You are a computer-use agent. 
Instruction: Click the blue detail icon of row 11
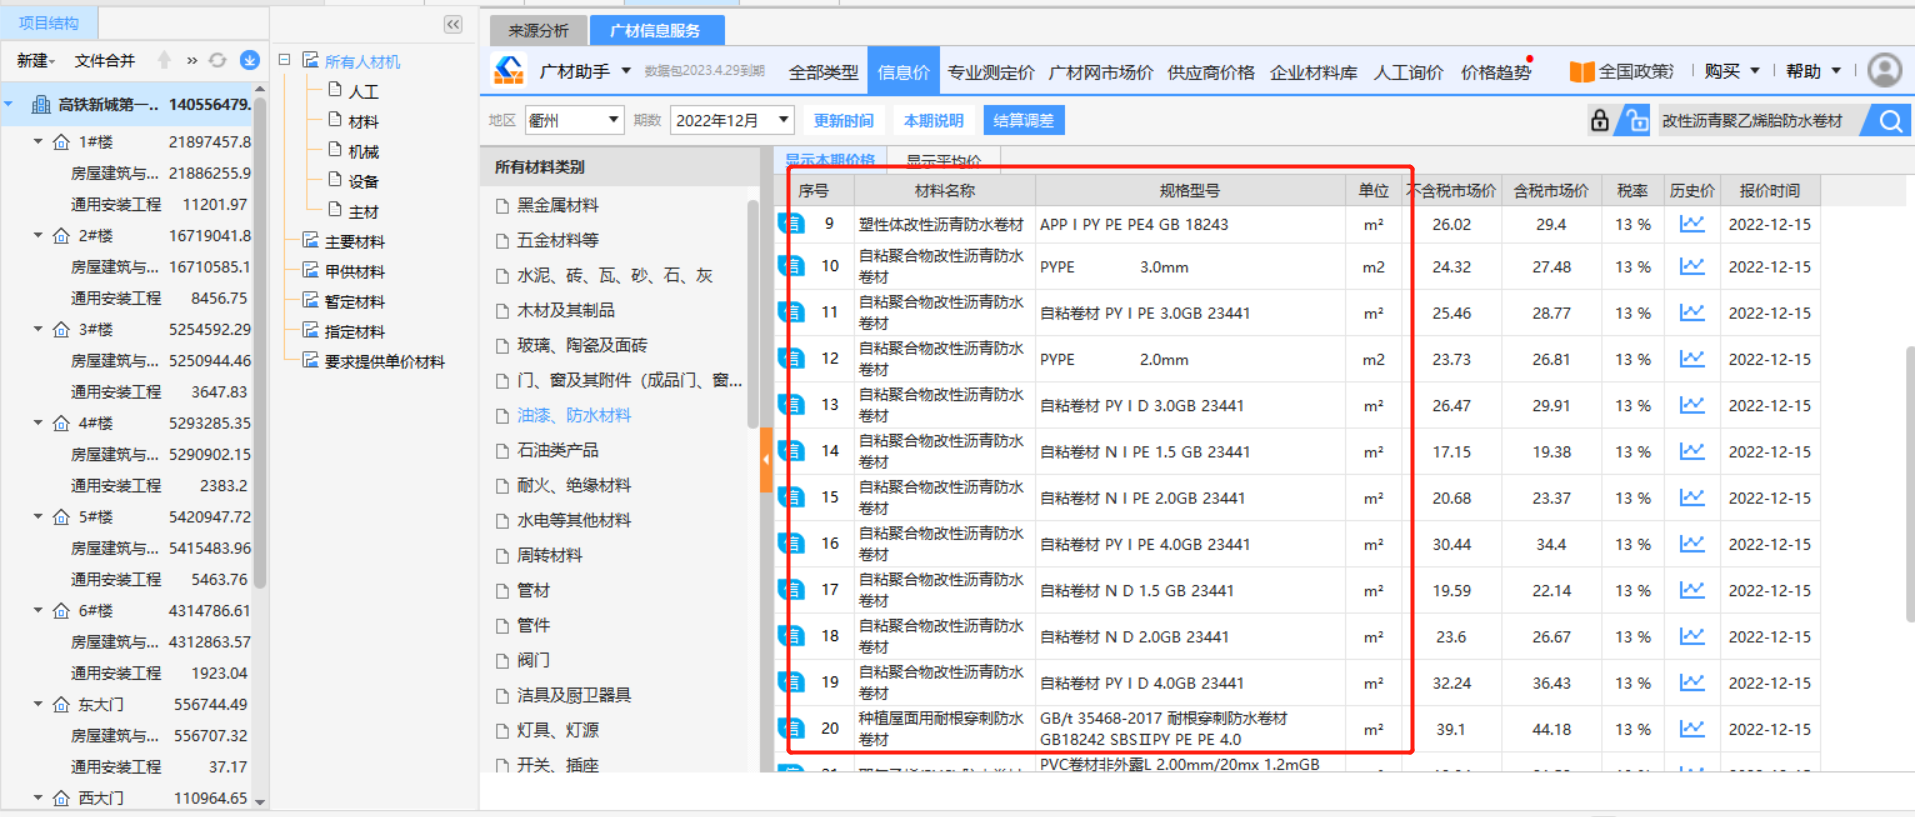pyautogui.click(x=792, y=312)
